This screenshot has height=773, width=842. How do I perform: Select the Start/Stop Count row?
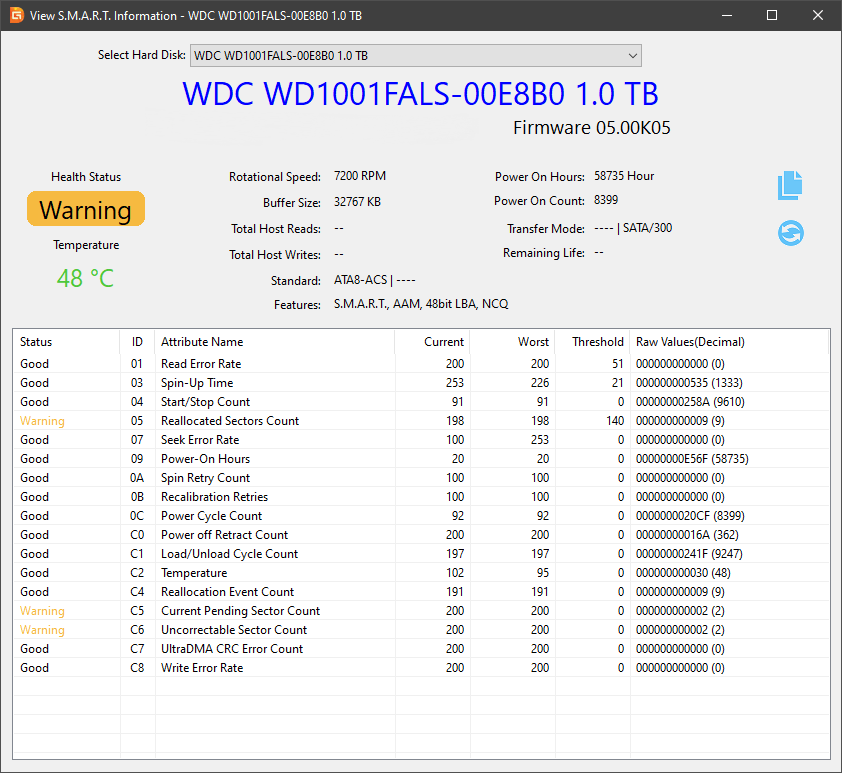pyautogui.click(x=421, y=402)
